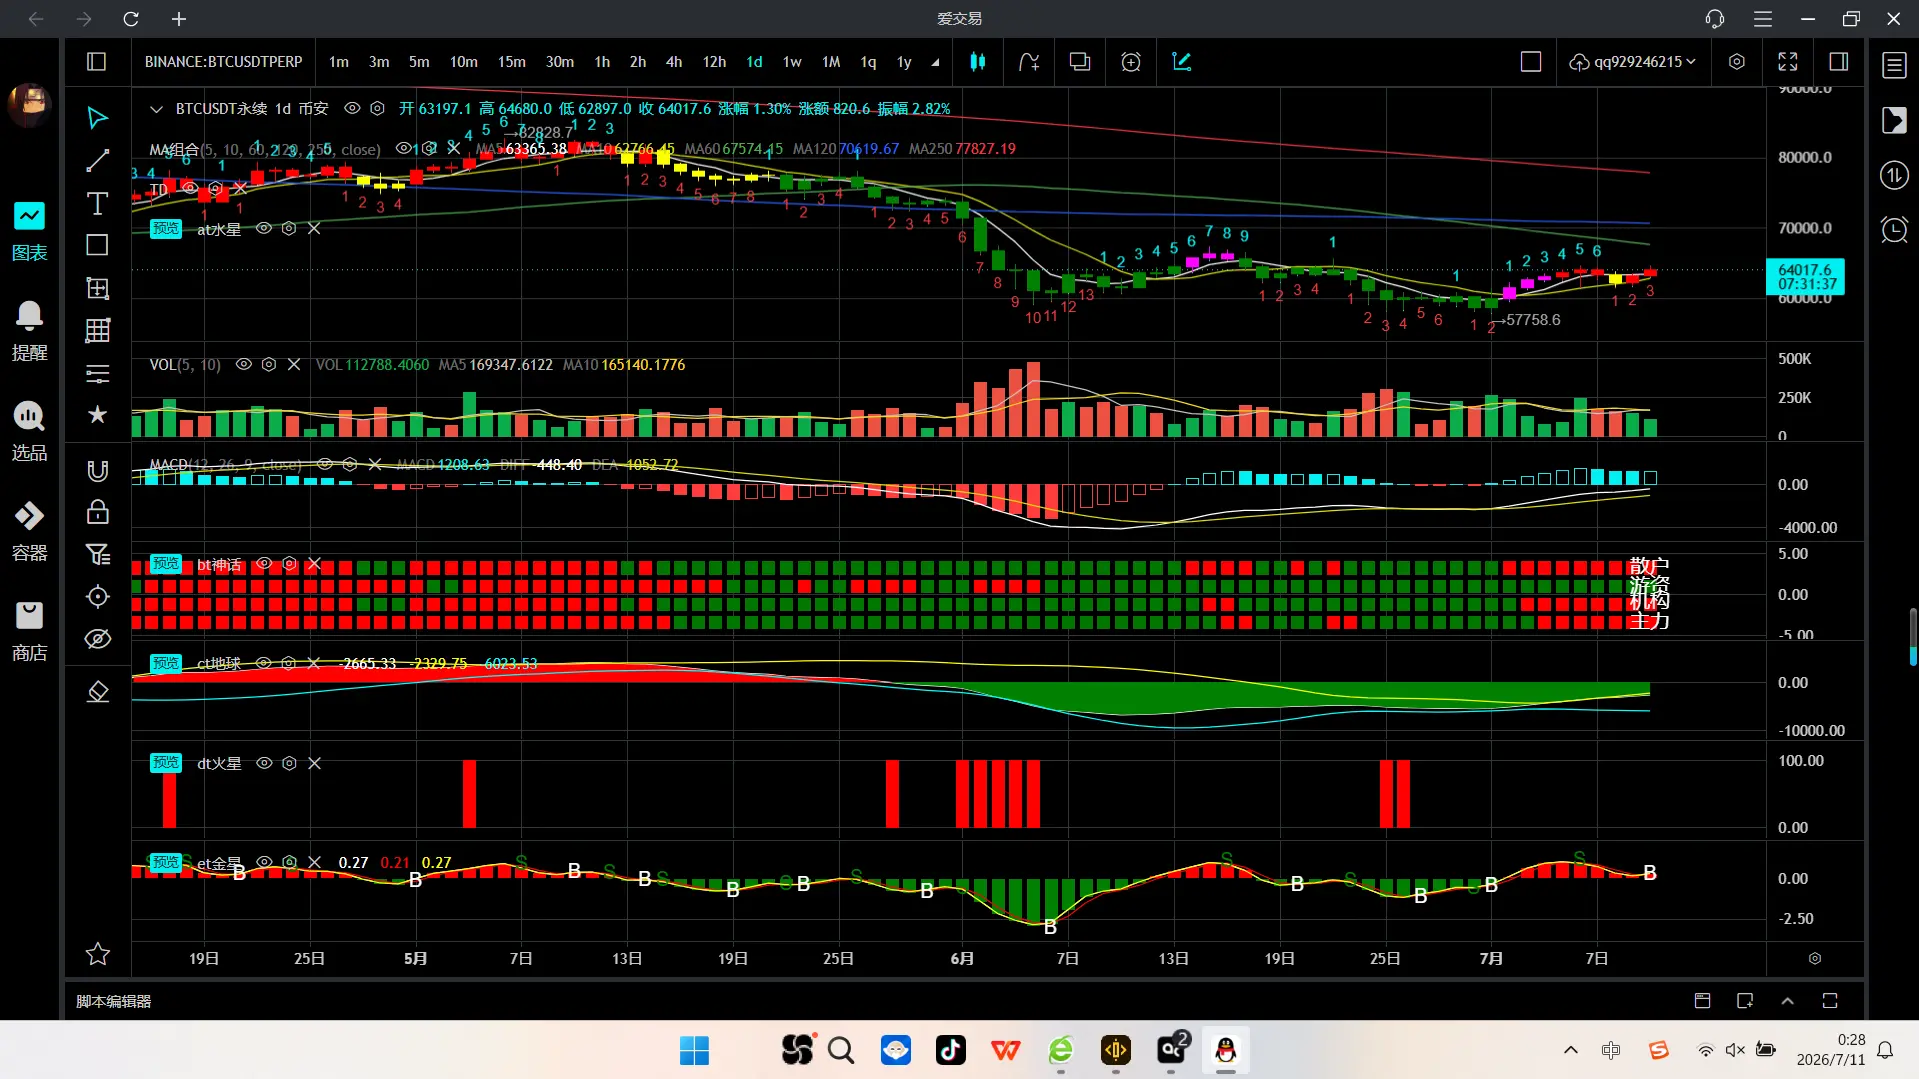Open the alarm clock alerts panel
The width and height of the screenshot is (1919, 1079).
click(x=1894, y=230)
